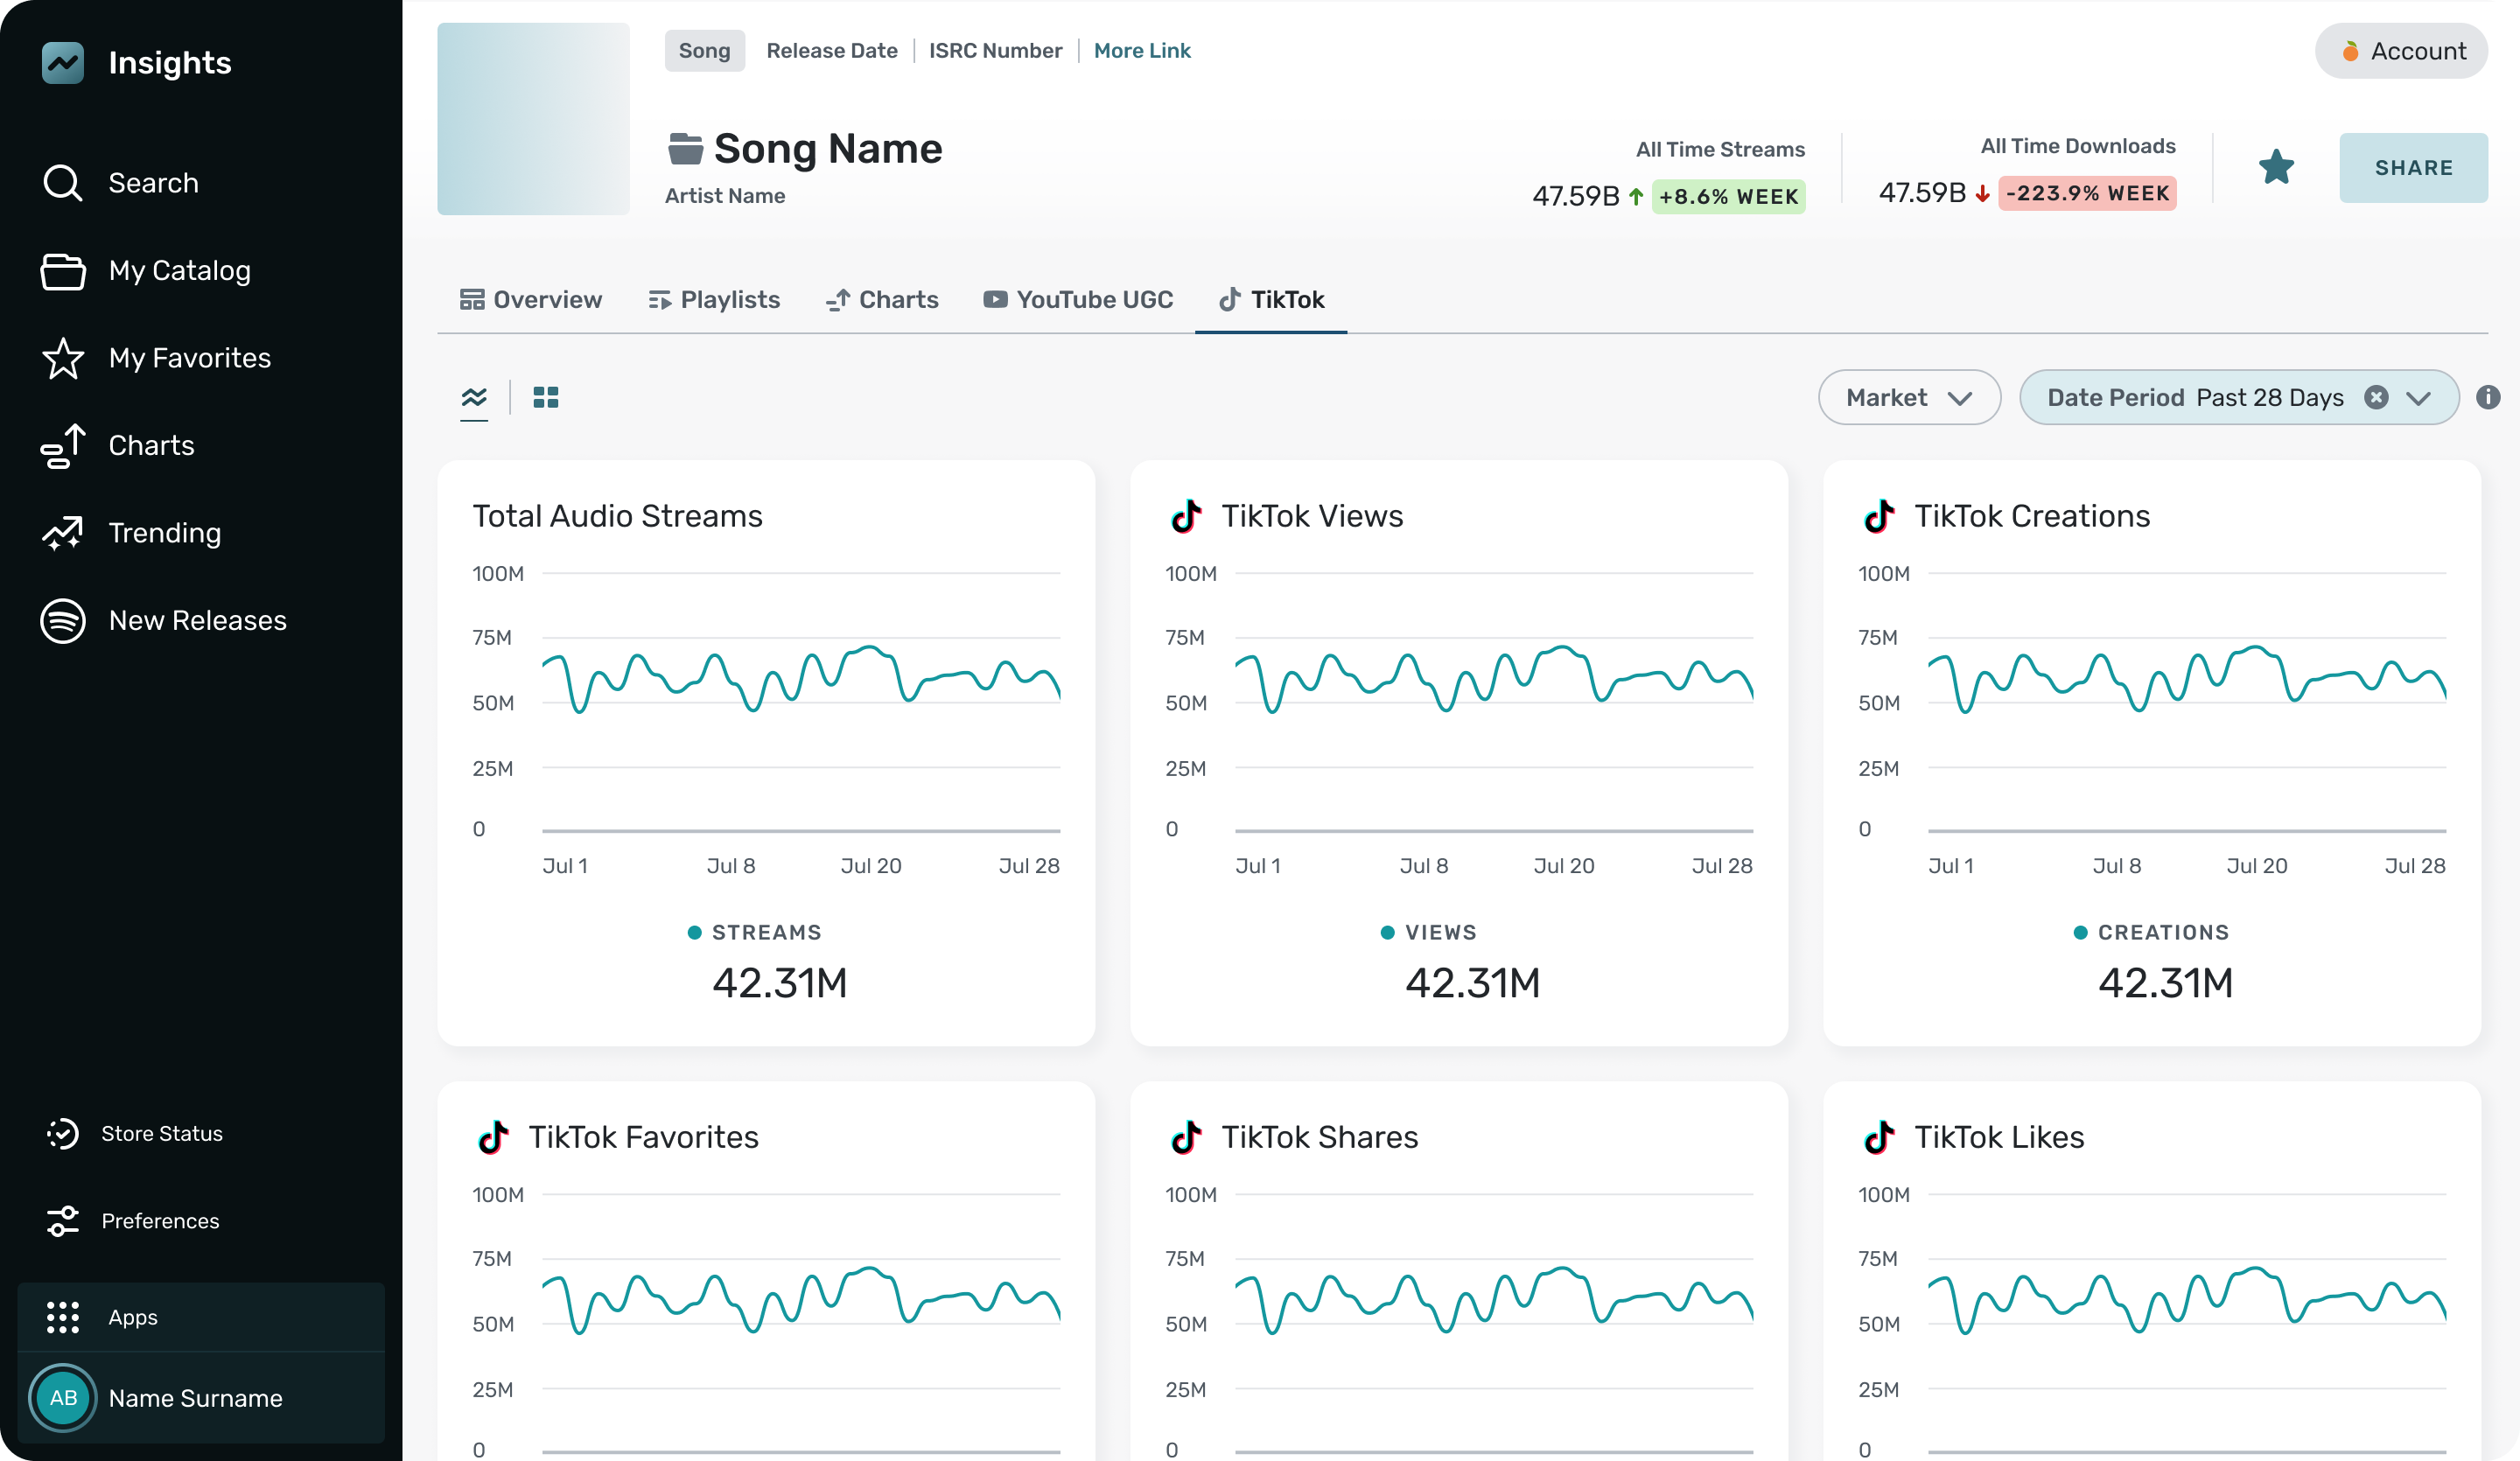Open the More Link hyperlink
The width and height of the screenshot is (2520, 1461).
(x=1141, y=51)
